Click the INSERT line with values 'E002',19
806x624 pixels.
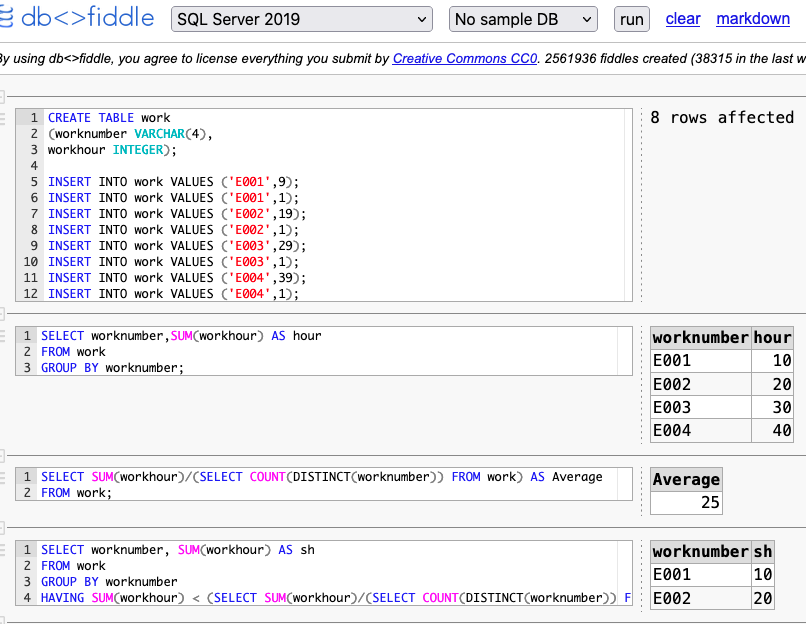[177, 214]
